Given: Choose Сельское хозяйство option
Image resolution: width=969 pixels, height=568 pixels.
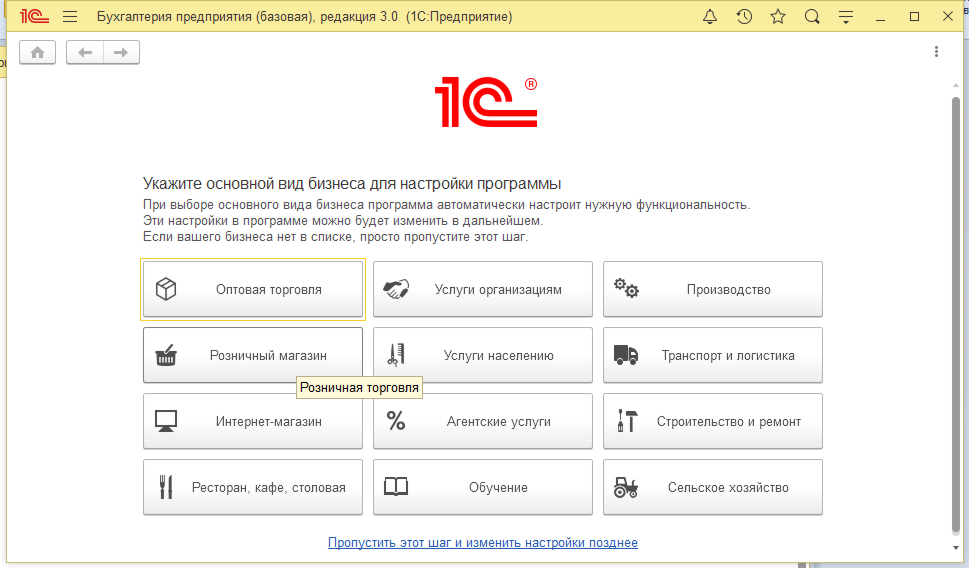Looking at the screenshot, I should [x=713, y=488].
